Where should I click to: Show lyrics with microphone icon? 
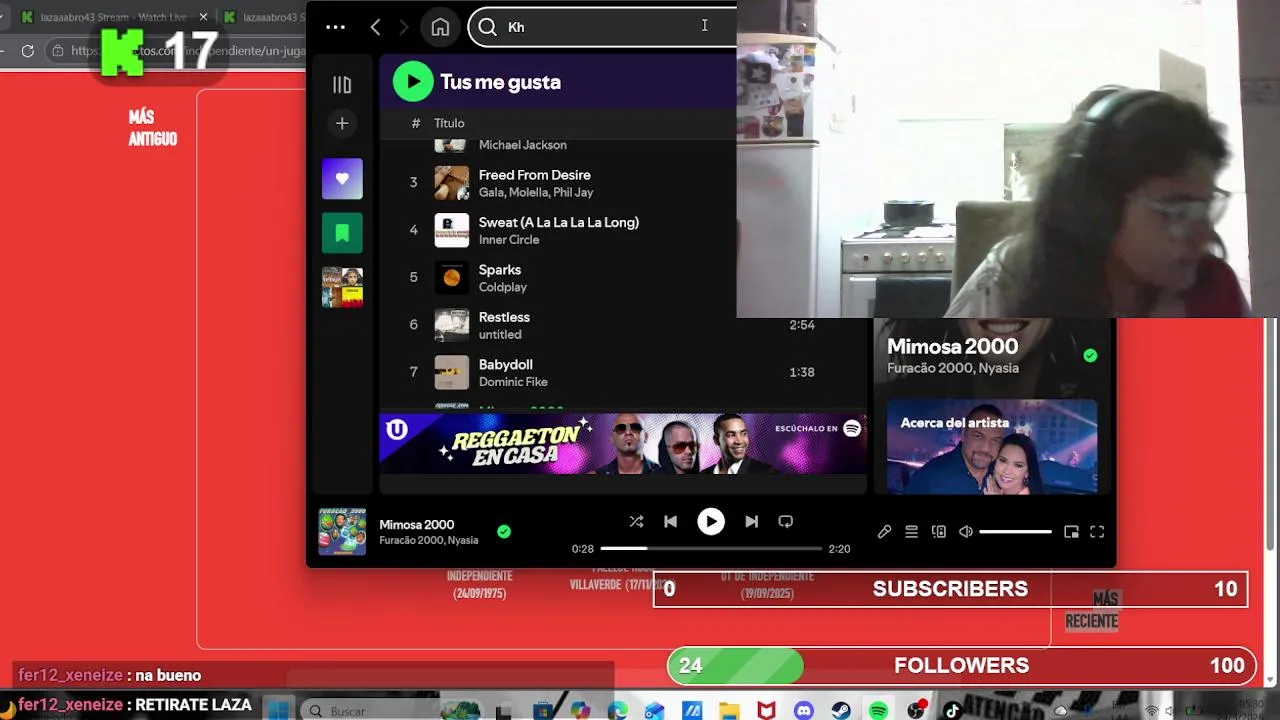[x=884, y=532]
